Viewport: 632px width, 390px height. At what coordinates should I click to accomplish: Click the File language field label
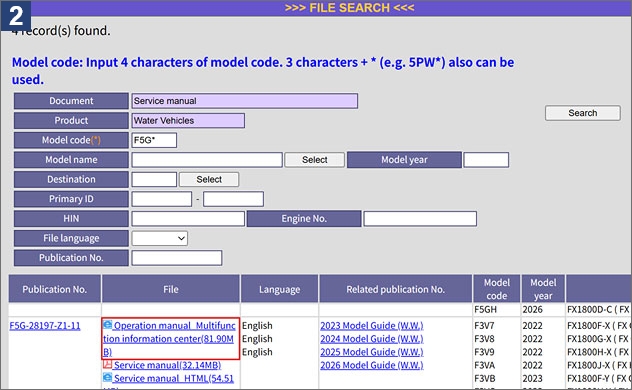[71, 238]
